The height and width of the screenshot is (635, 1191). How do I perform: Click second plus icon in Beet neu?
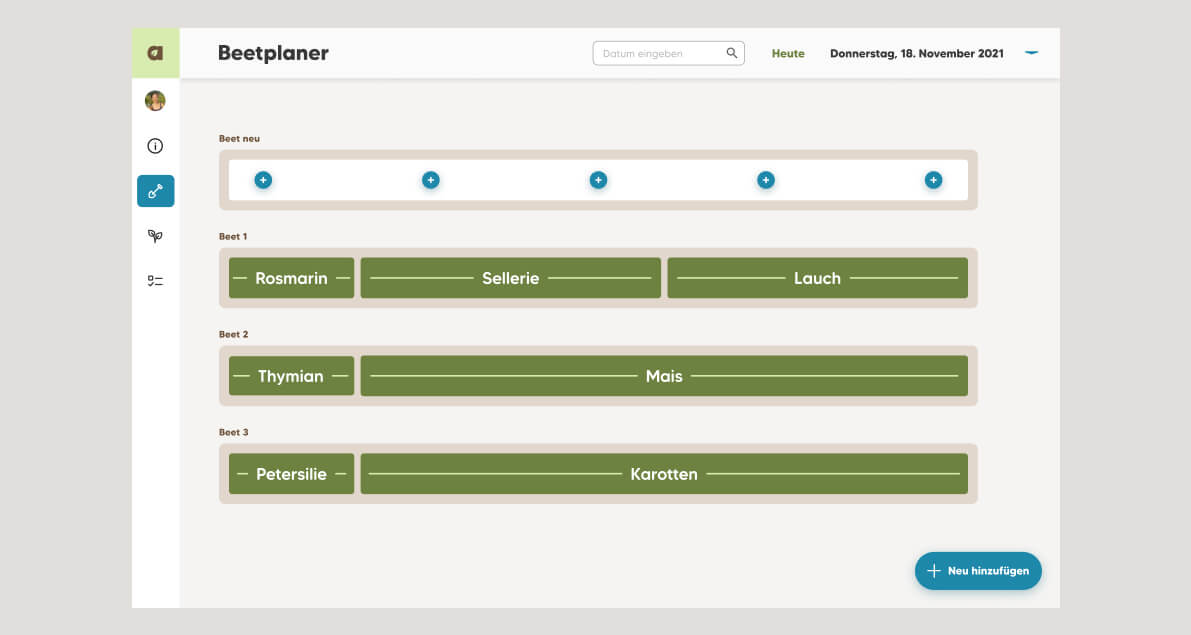pyautogui.click(x=431, y=180)
